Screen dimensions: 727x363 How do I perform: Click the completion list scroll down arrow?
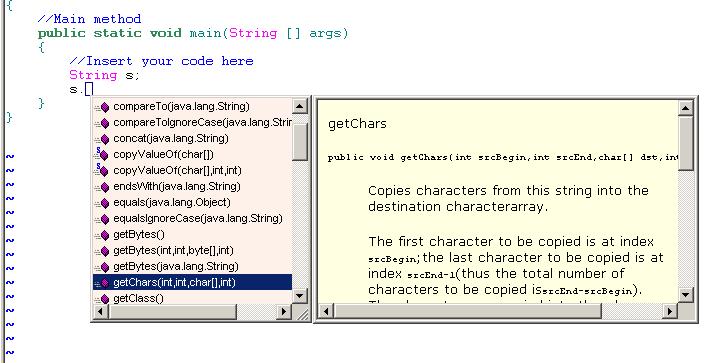[x=300, y=296]
